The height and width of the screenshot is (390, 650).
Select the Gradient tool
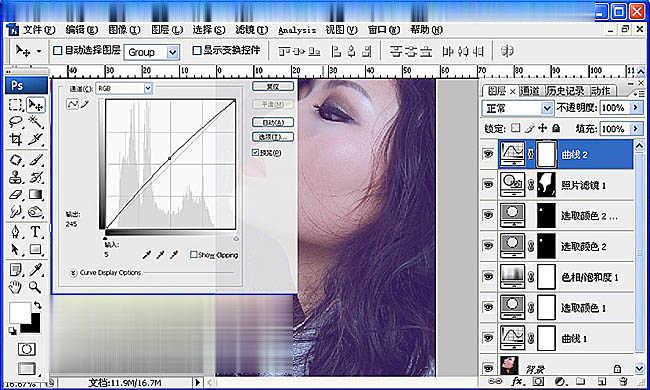(x=36, y=195)
